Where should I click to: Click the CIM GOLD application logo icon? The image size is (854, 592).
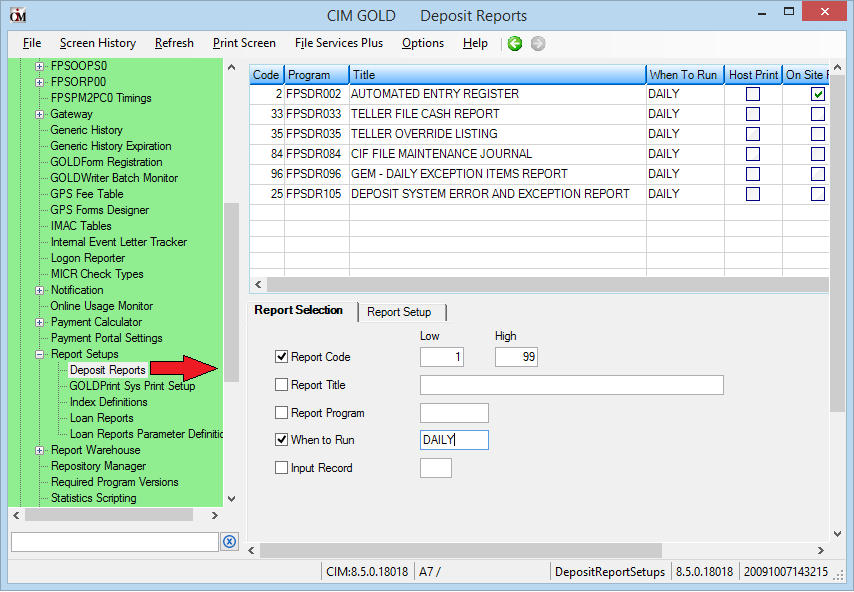coord(17,16)
